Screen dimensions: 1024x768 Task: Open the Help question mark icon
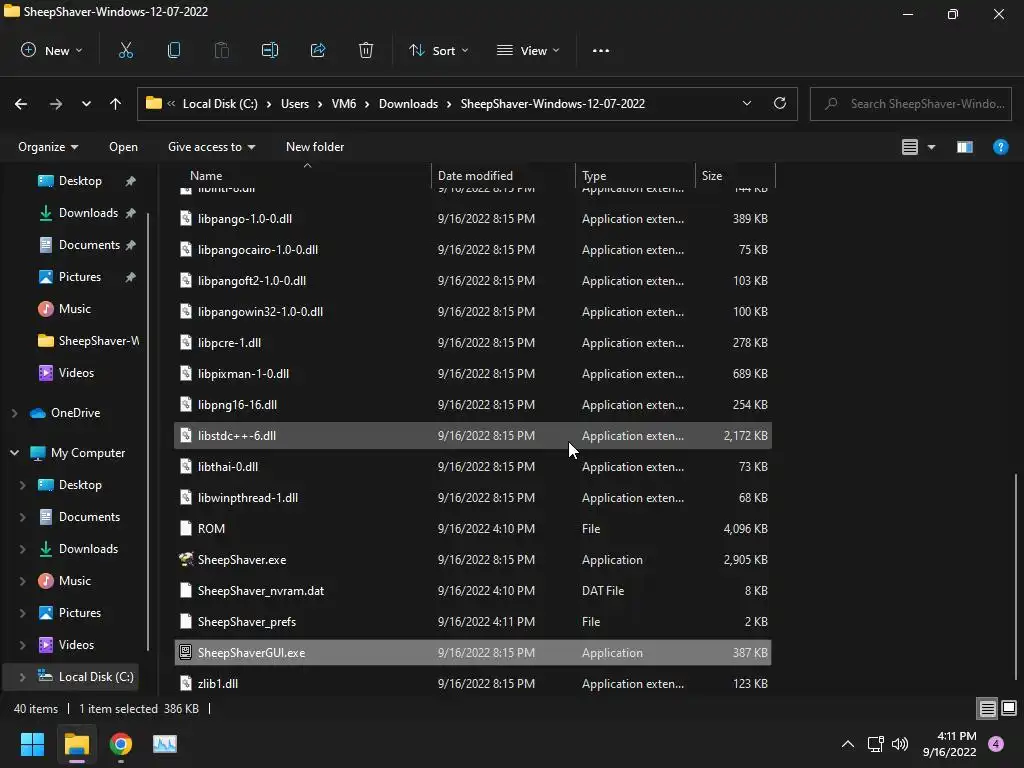click(1000, 147)
